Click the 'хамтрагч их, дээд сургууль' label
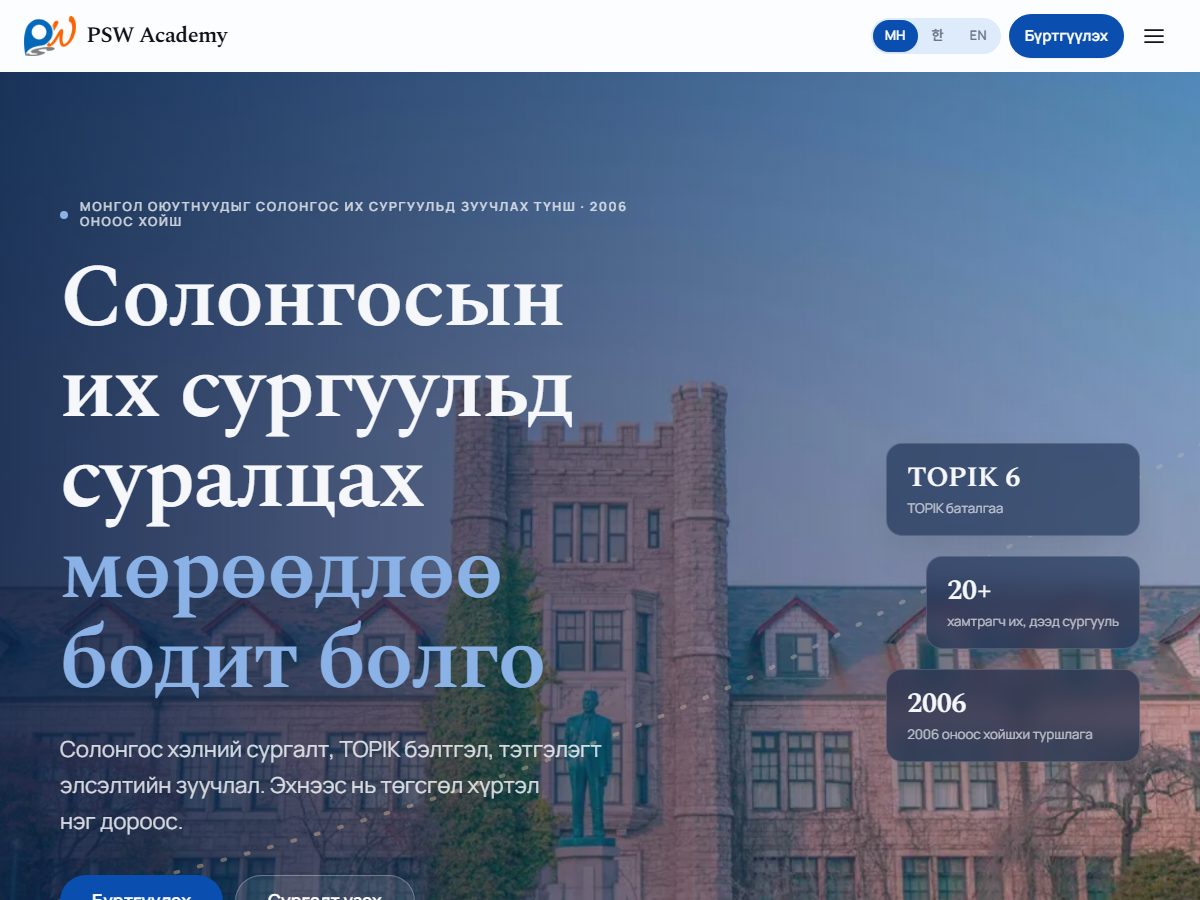 point(1033,622)
